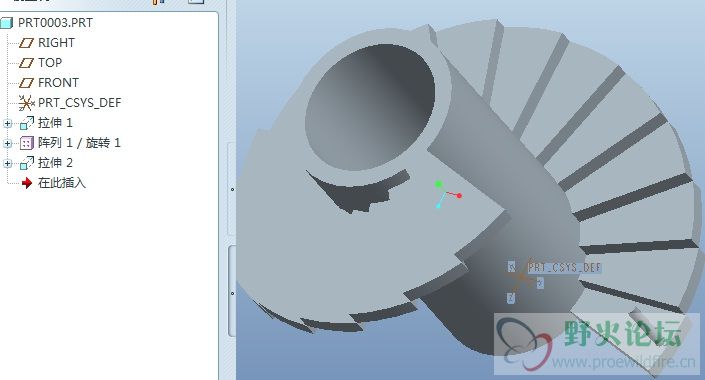
Task: Click the 拉伸 2 extrude feature icon
Action: (x=27, y=163)
